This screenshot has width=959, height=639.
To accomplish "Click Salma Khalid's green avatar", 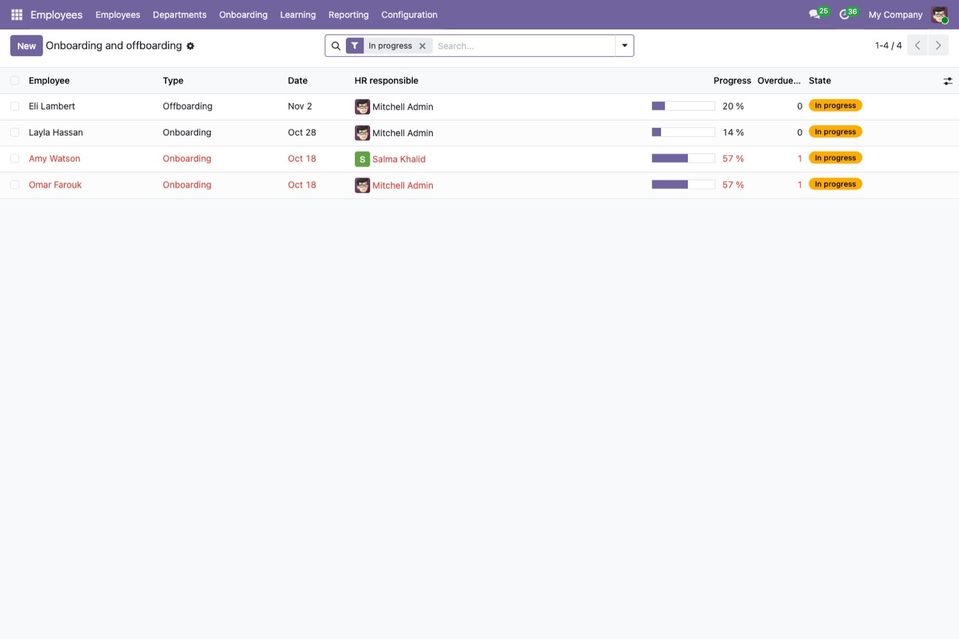I will [362, 159].
